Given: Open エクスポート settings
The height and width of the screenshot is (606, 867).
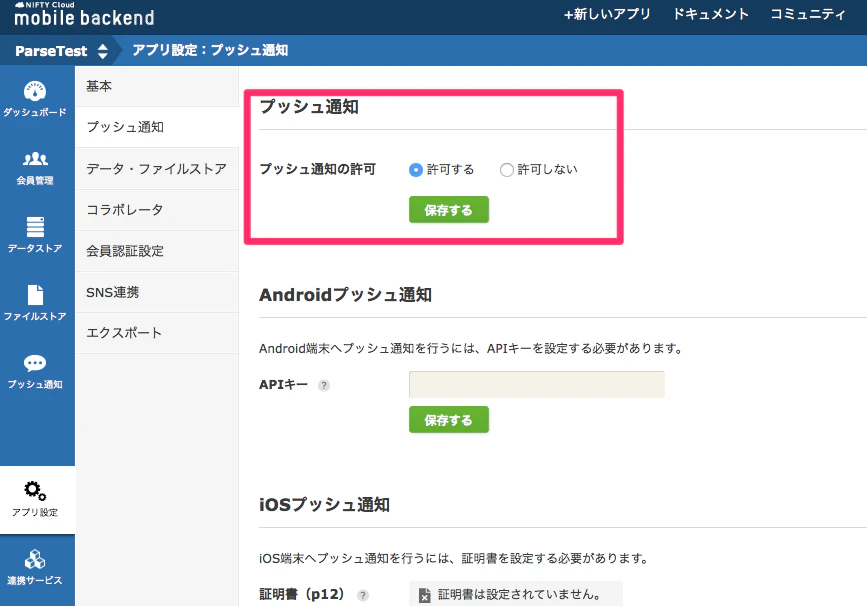Looking at the screenshot, I should click(x=156, y=333).
